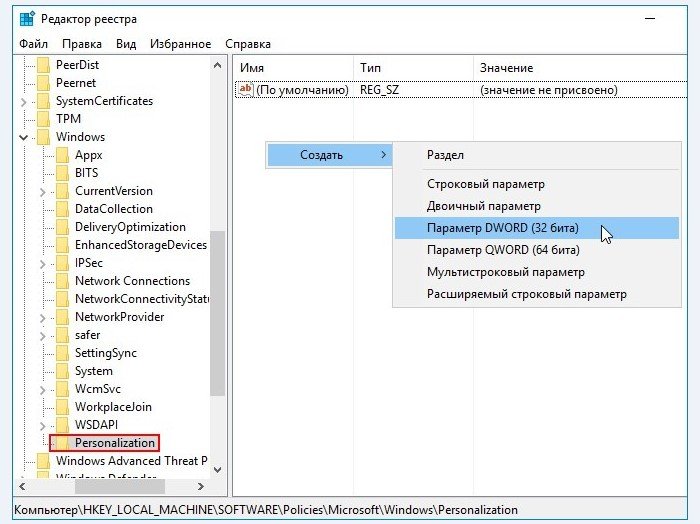
Task: Minimize the Registry Editor window
Action: [650, 19]
